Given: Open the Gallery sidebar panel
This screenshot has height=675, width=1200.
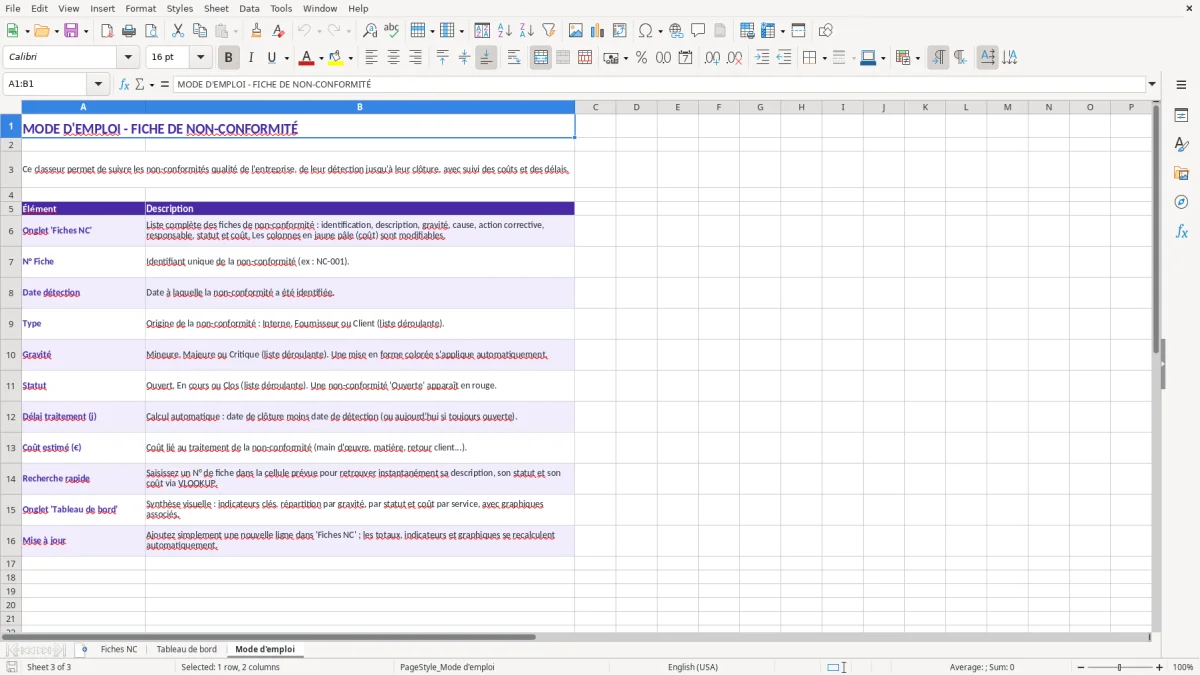Looking at the screenshot, I should [1181, 174].
